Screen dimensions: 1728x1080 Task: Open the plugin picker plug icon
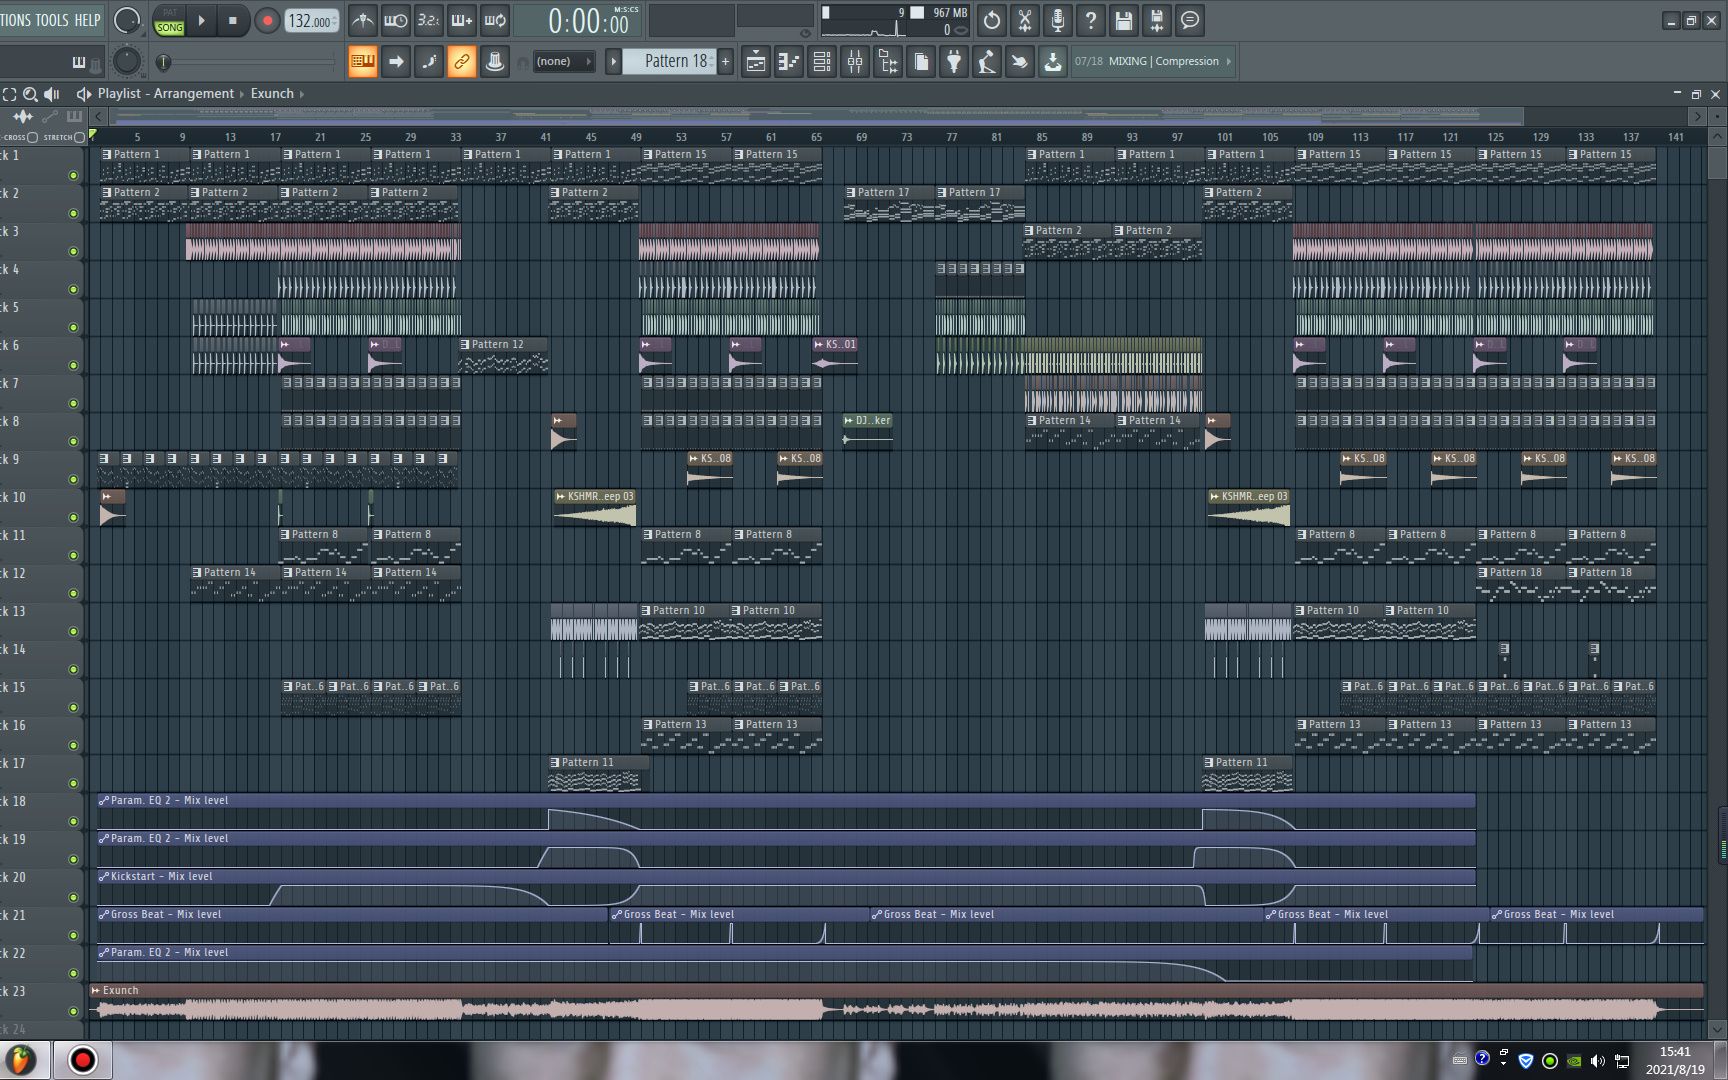pos(954,62)
